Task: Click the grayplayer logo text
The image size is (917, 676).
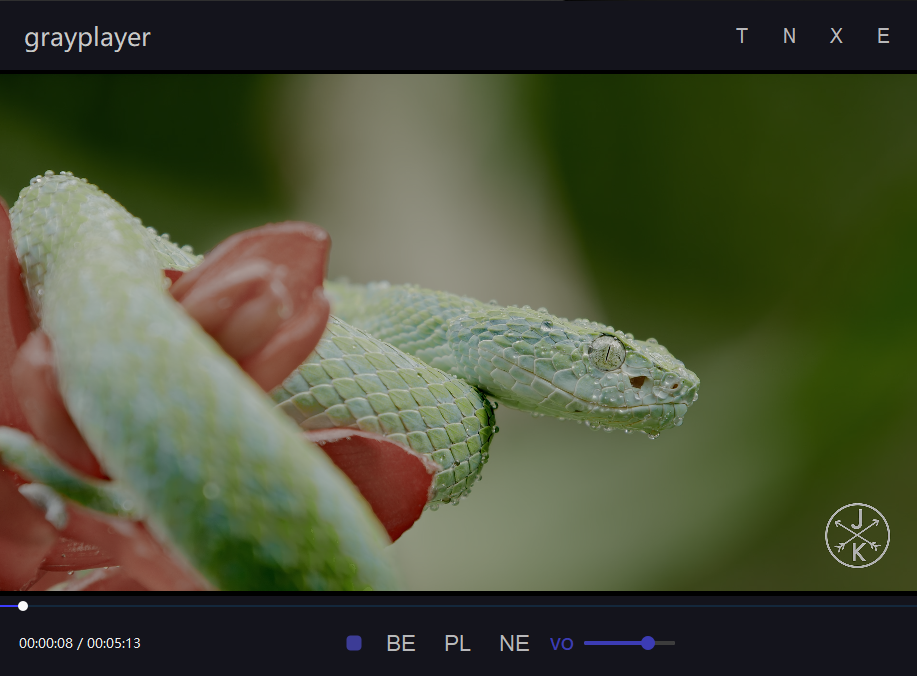Action: click(x=87, y=37)
